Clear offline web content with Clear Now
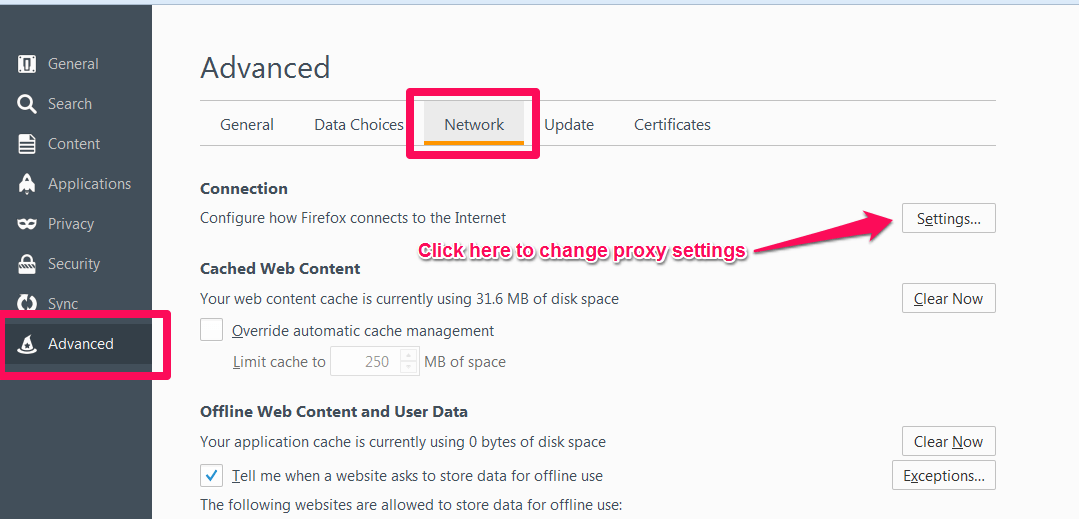 (948, 442)
